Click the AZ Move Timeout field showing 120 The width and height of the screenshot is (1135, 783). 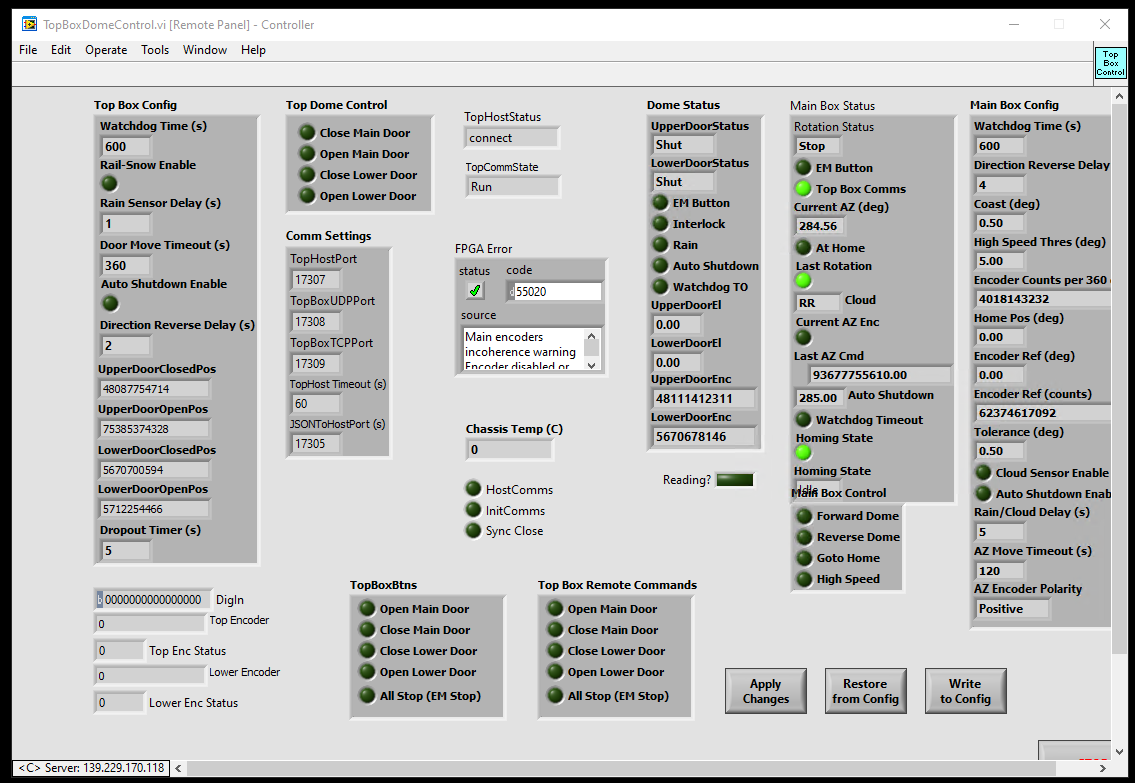(1000, 570)
